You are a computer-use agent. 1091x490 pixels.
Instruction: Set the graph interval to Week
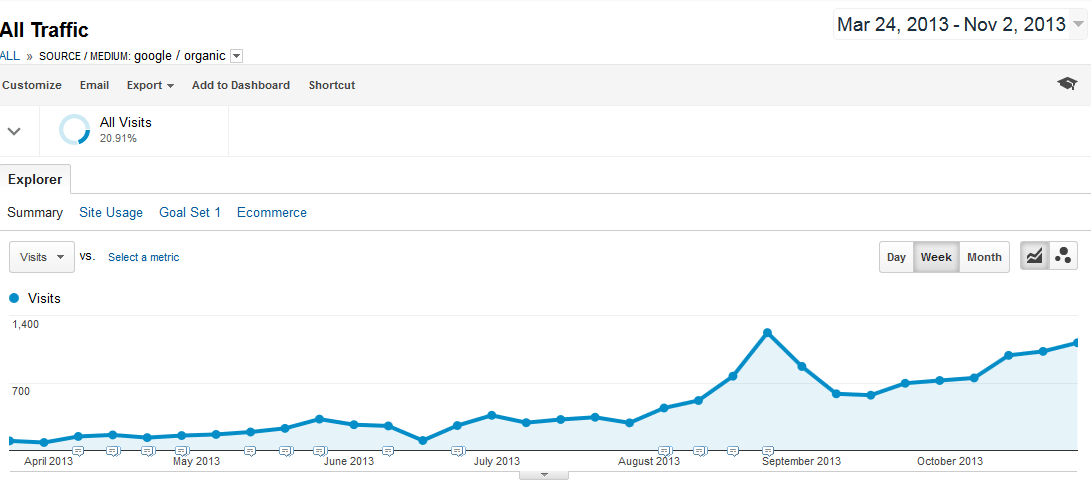click(936, 257)
